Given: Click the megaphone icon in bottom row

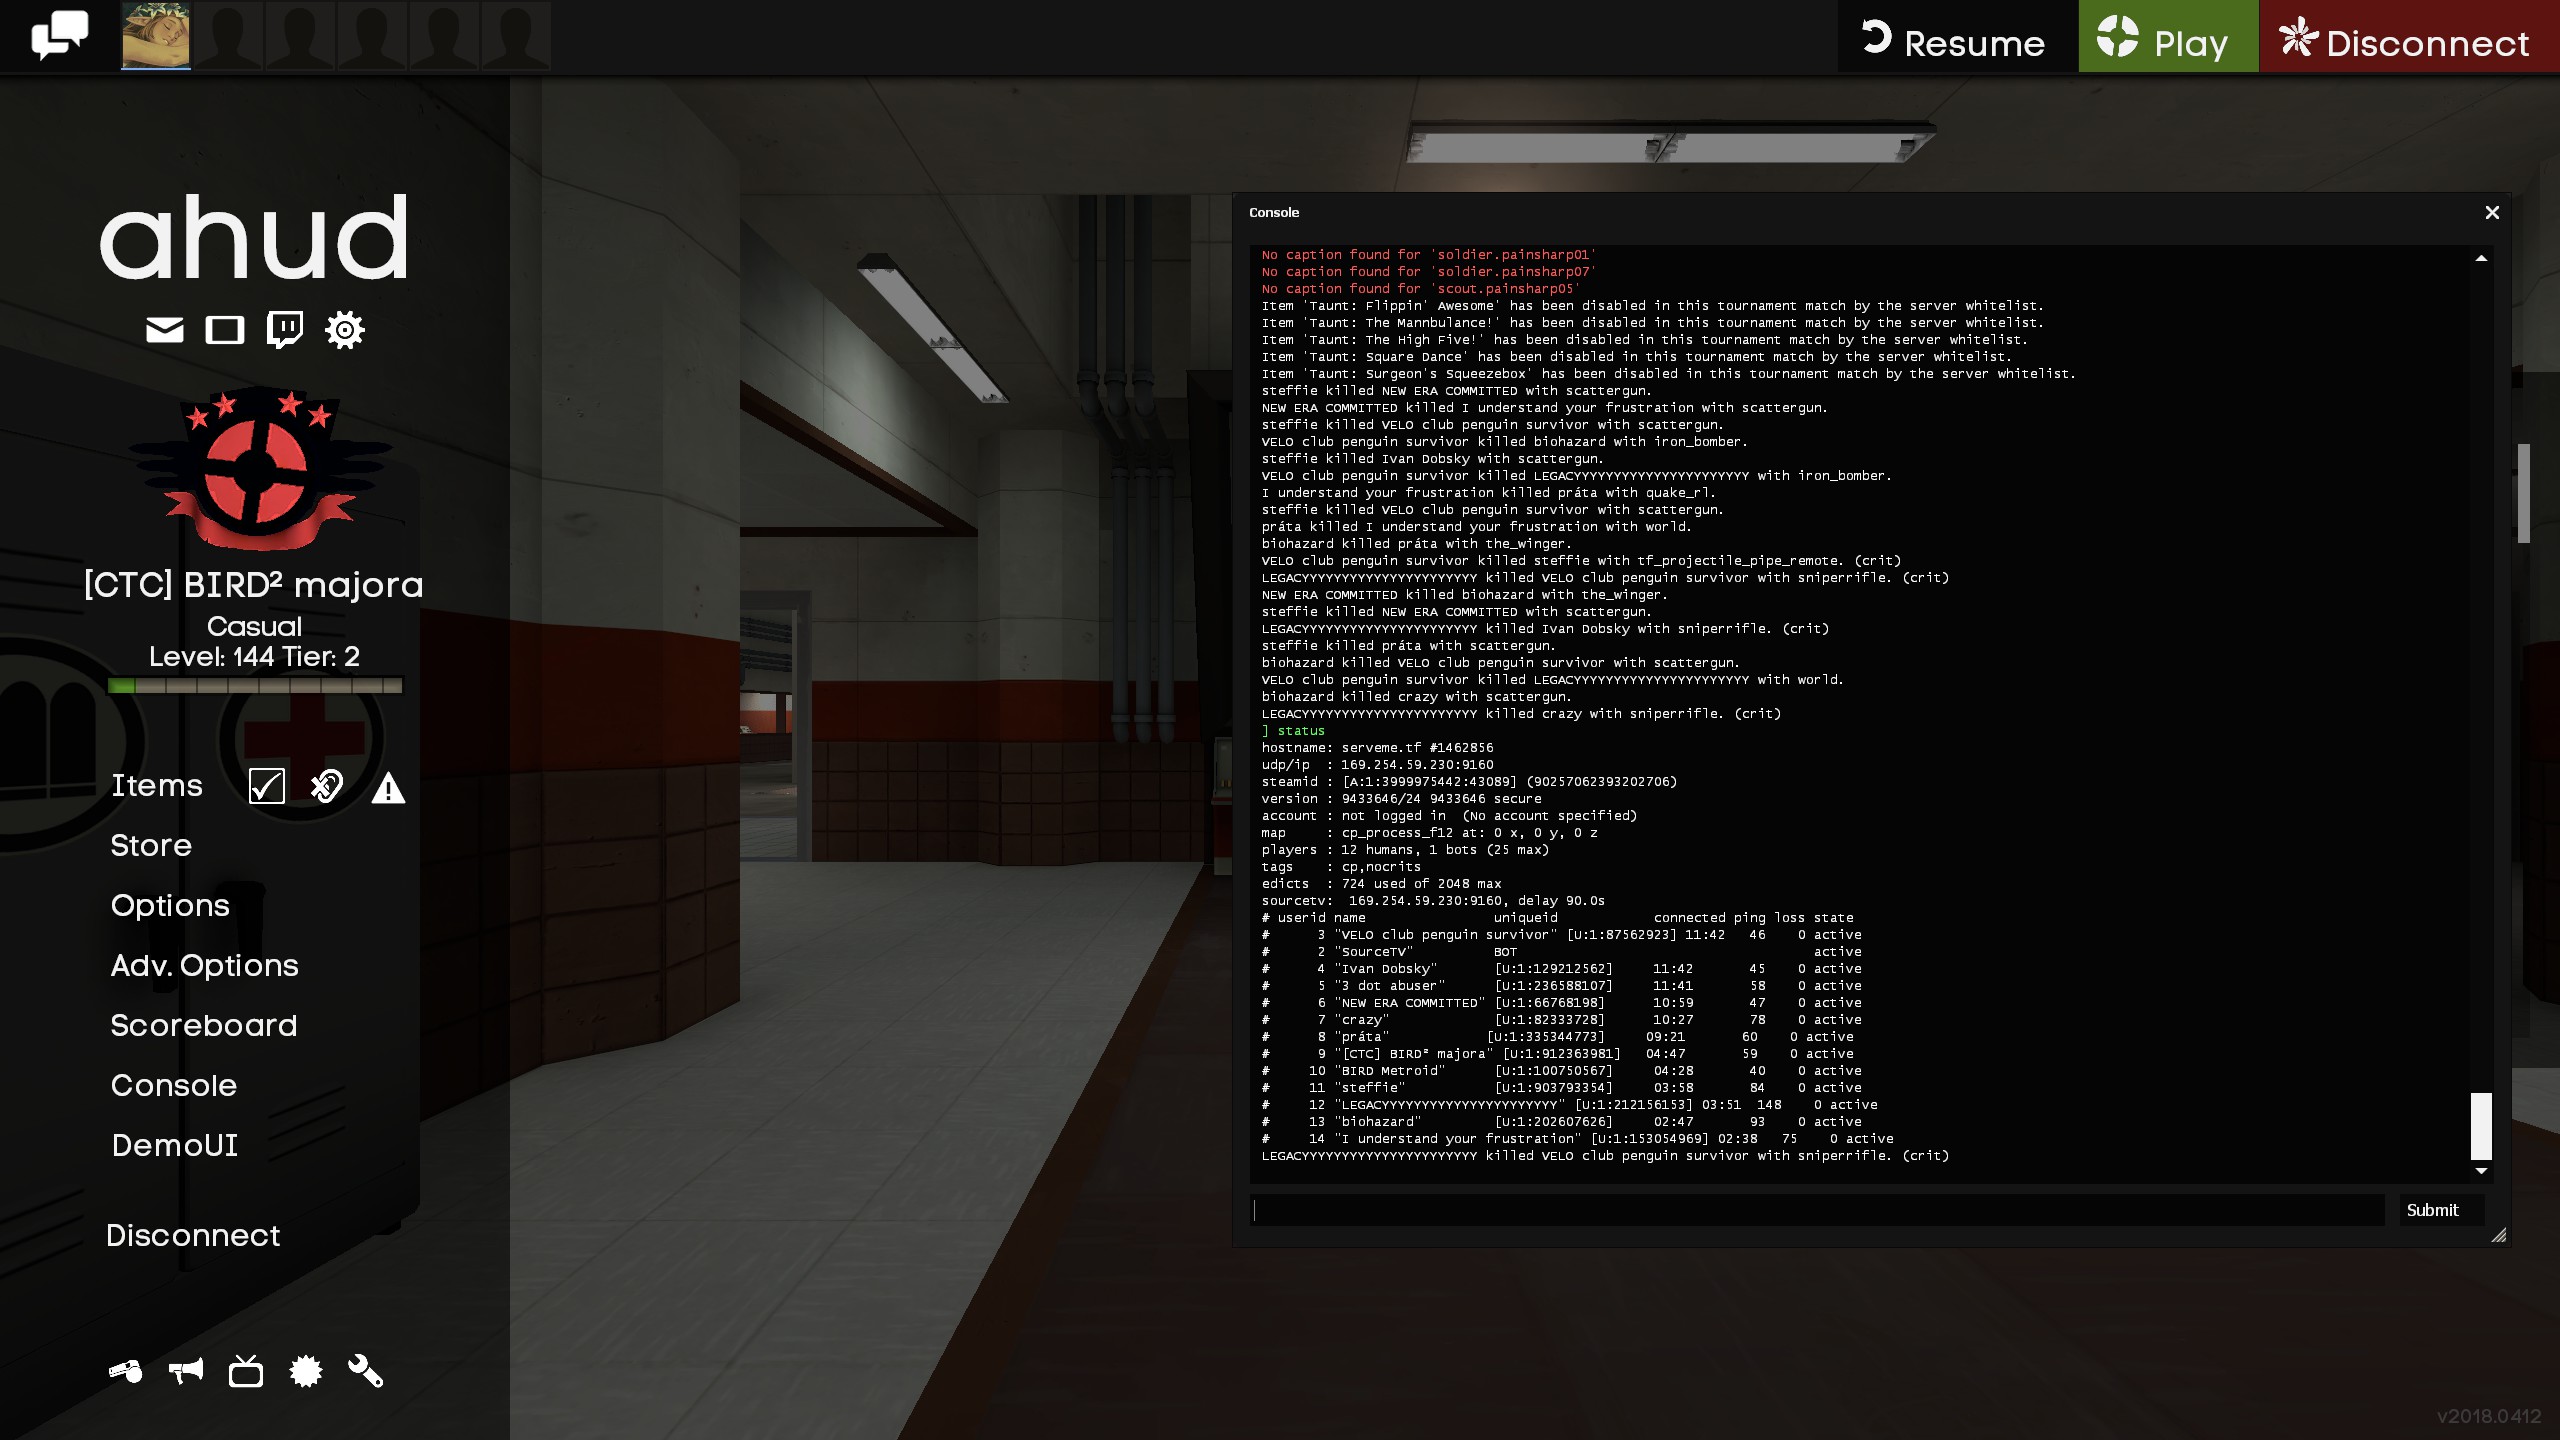Looking at the screenshot, I should [186, 1371].
